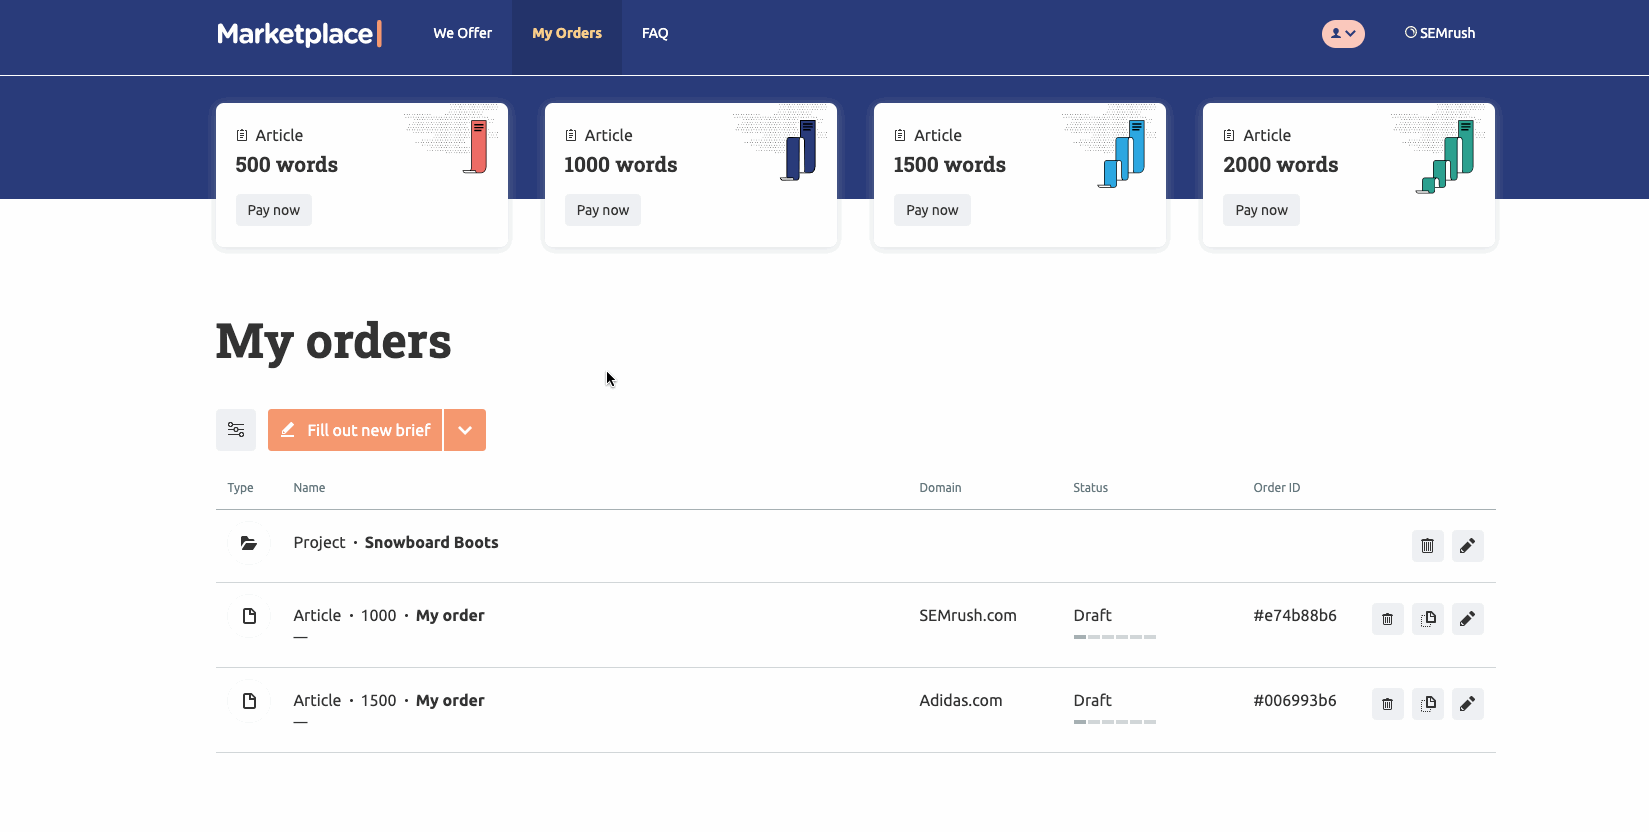Switch to the My Orders tab
This screenshot has height=832, width=1649.
pyautogui.click(x=567, y=33)
